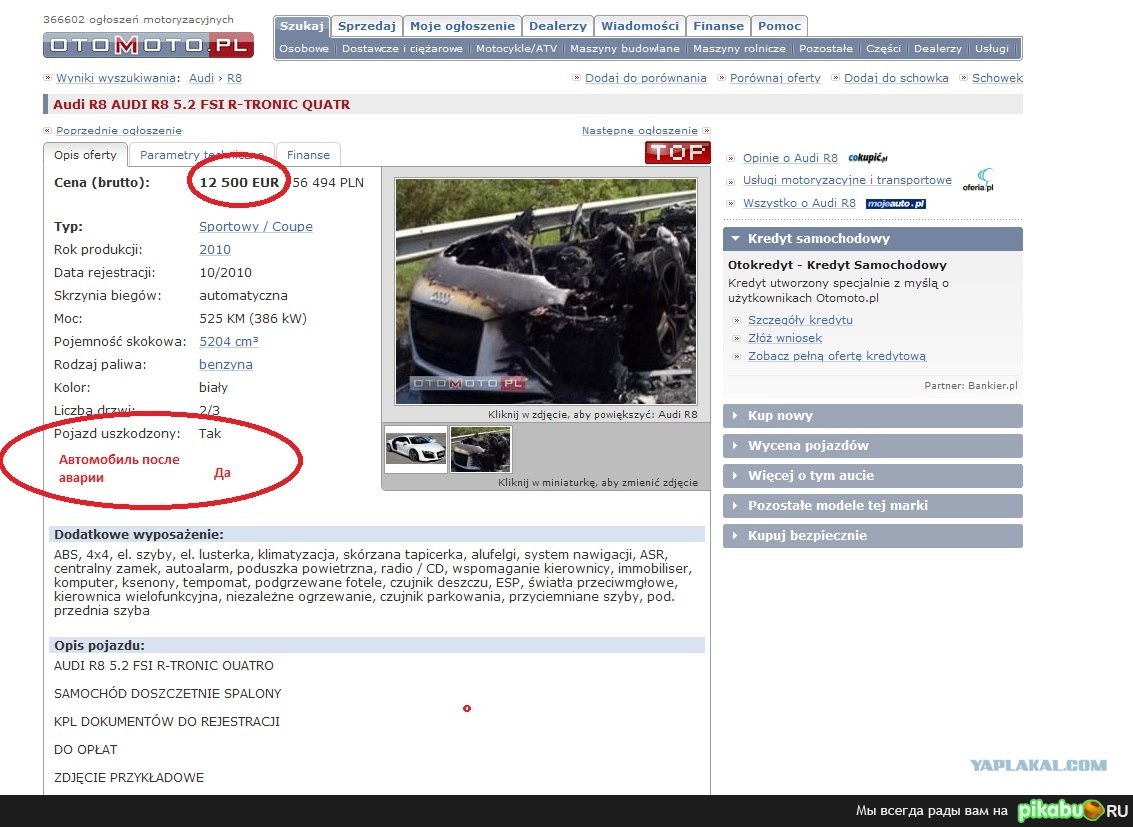Open the Motocykle/ATV category
Viewport: 1133px width, 827px height.
pyautogui.click(x=516, y=48)
